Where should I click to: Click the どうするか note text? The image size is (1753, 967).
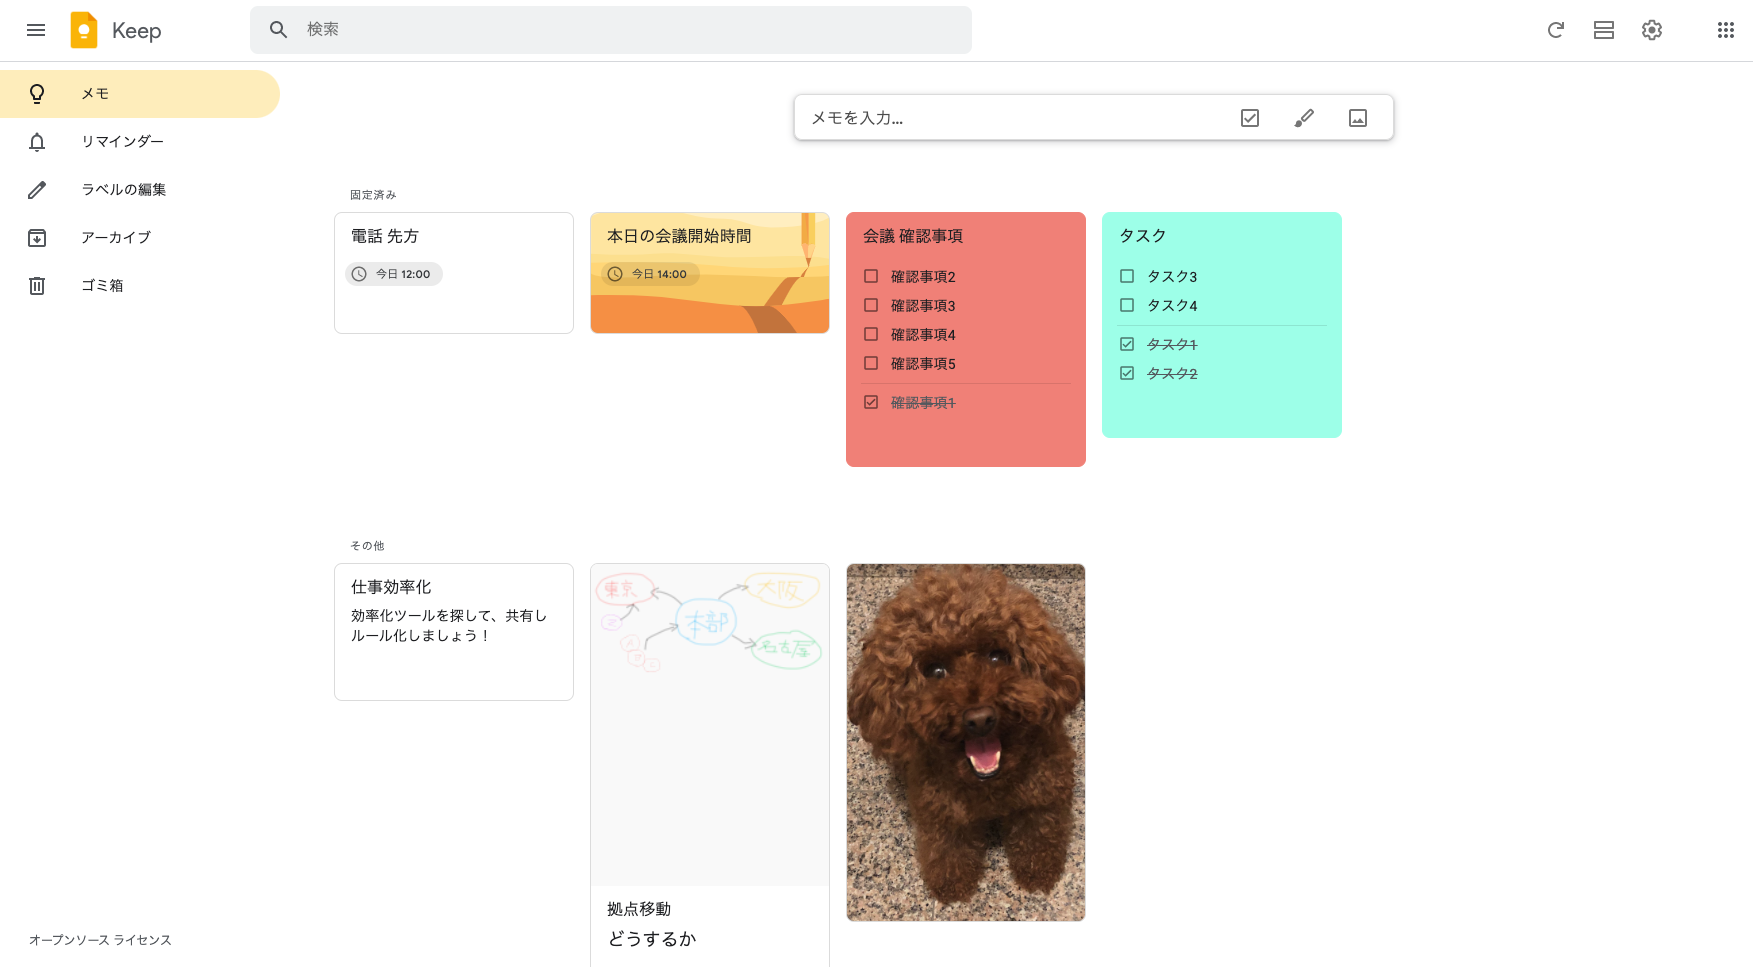[x=652, y=939]
